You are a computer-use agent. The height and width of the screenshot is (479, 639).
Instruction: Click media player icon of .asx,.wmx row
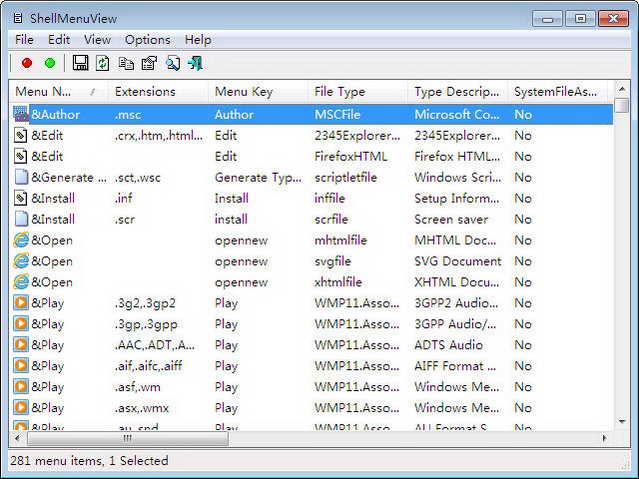[x=21, y=407]
